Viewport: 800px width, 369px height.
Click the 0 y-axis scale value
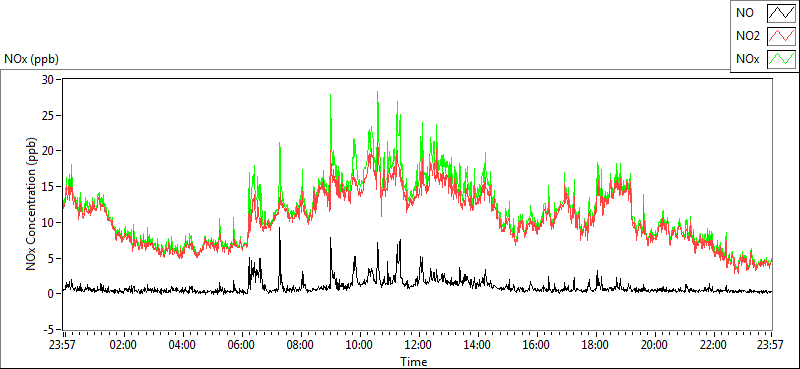tap(52, 294)
